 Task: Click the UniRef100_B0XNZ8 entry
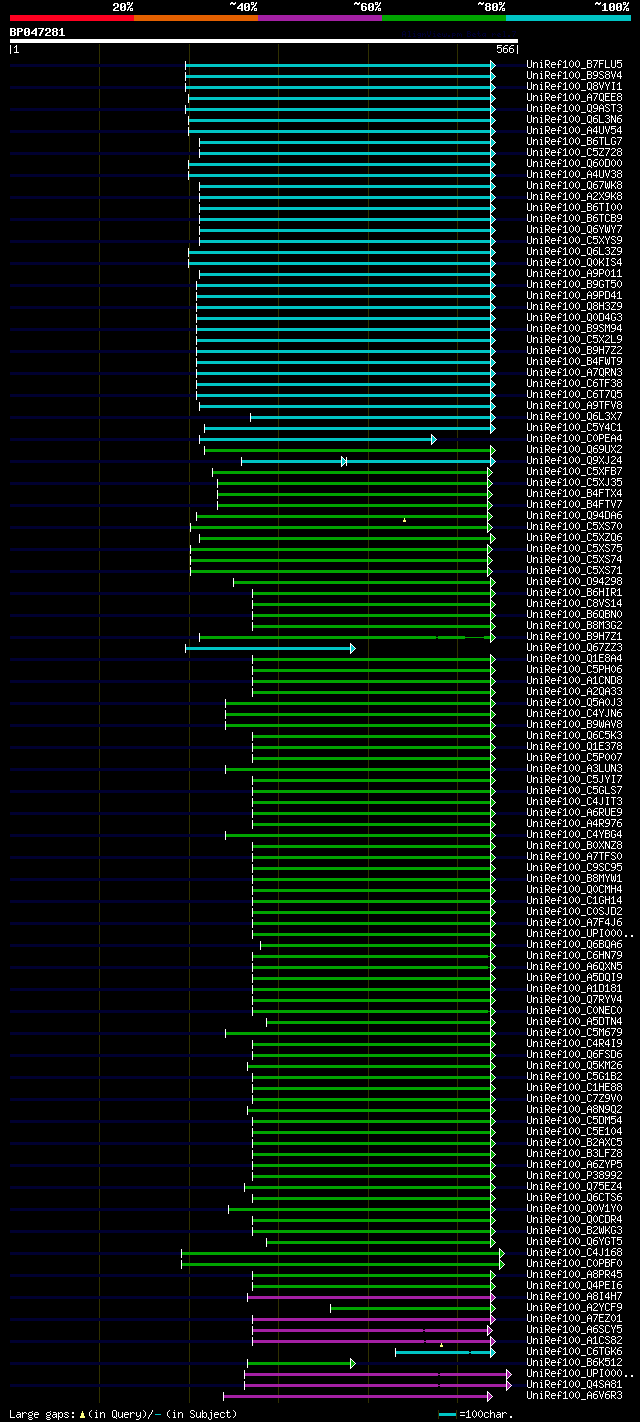click(574, 845)
